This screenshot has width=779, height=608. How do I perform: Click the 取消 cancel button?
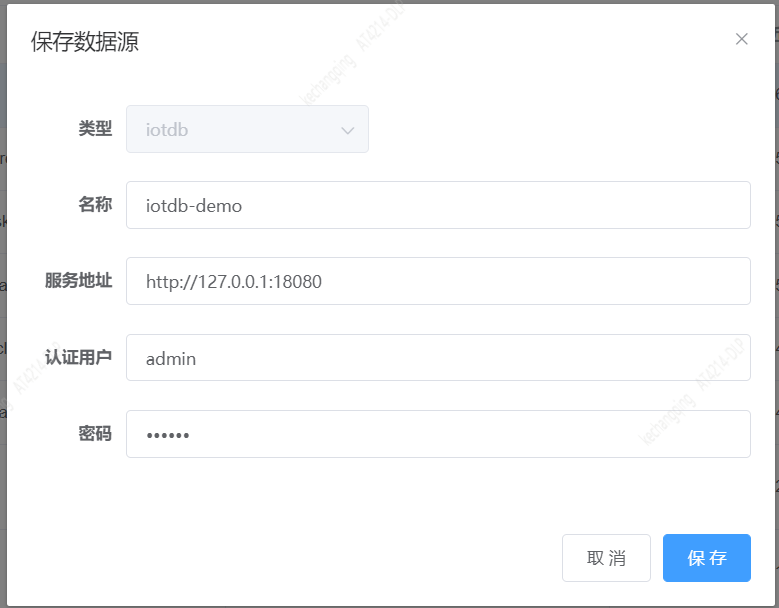tap(606, 558)
